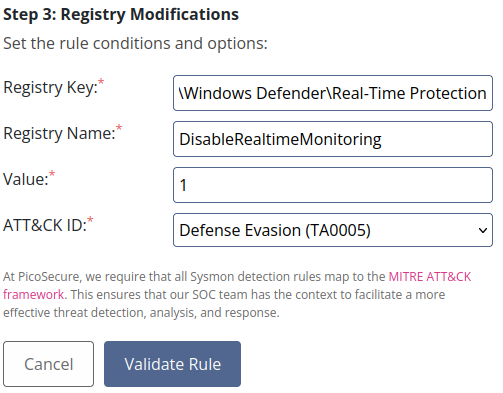Open the ATT&CK ID dropdown
This screenshot has width=503, height=393.
333,230
